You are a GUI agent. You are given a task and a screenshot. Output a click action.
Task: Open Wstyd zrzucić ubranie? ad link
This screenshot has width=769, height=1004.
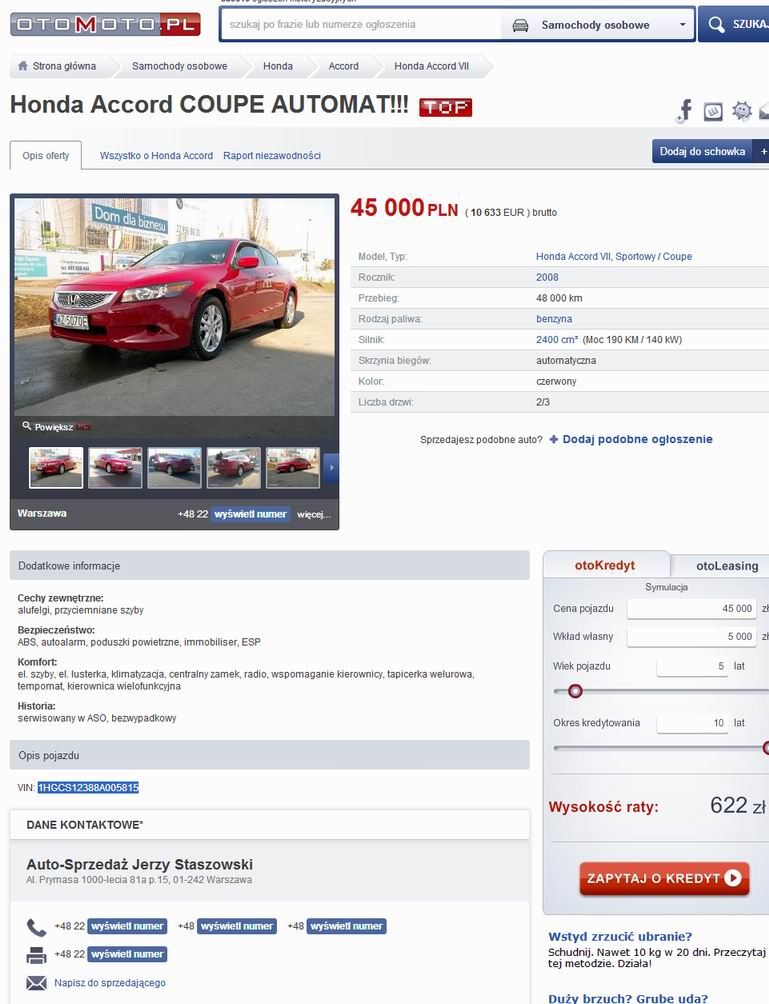620,937
